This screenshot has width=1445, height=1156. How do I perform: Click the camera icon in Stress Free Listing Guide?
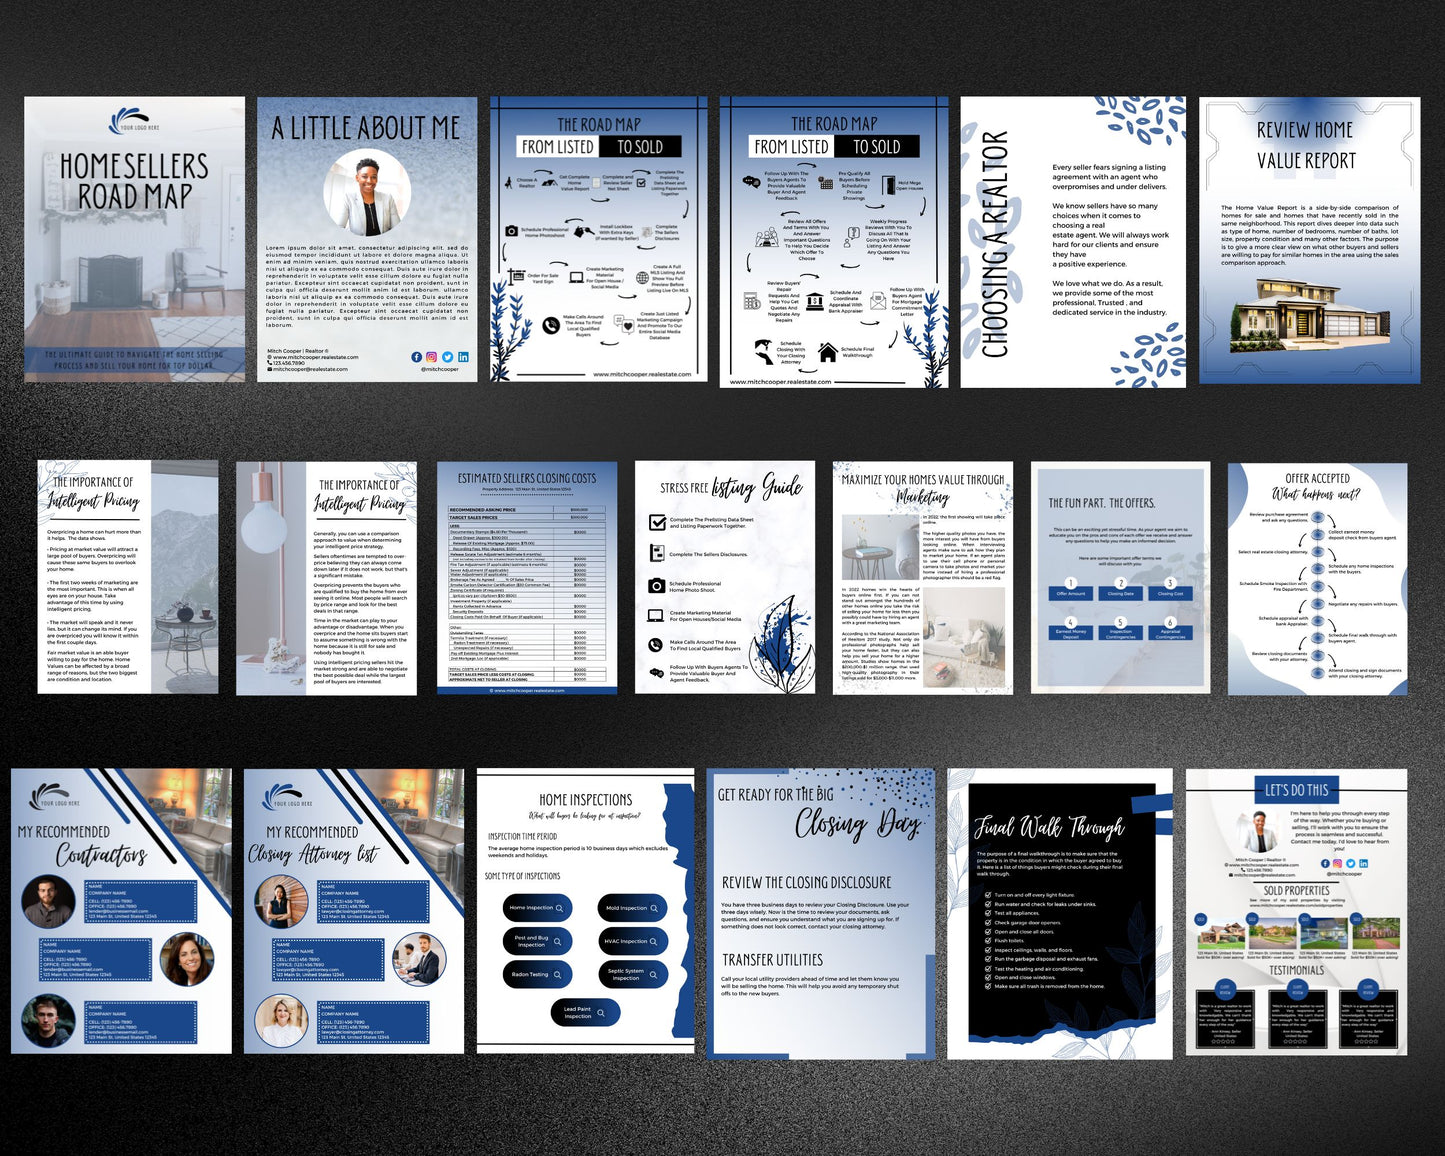coord(657,586)
